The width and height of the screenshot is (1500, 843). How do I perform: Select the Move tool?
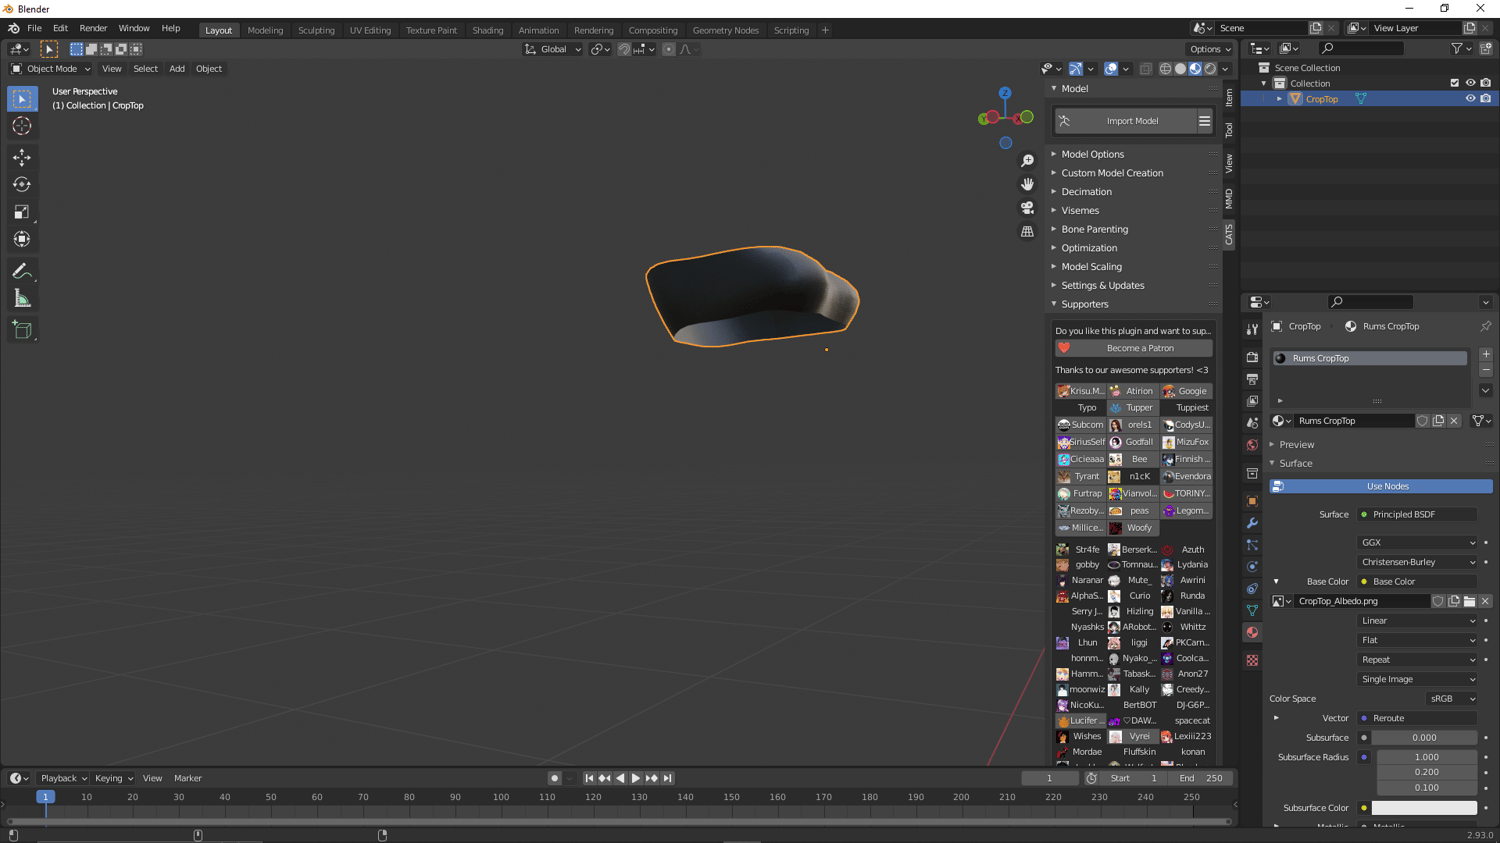[22, 157]
